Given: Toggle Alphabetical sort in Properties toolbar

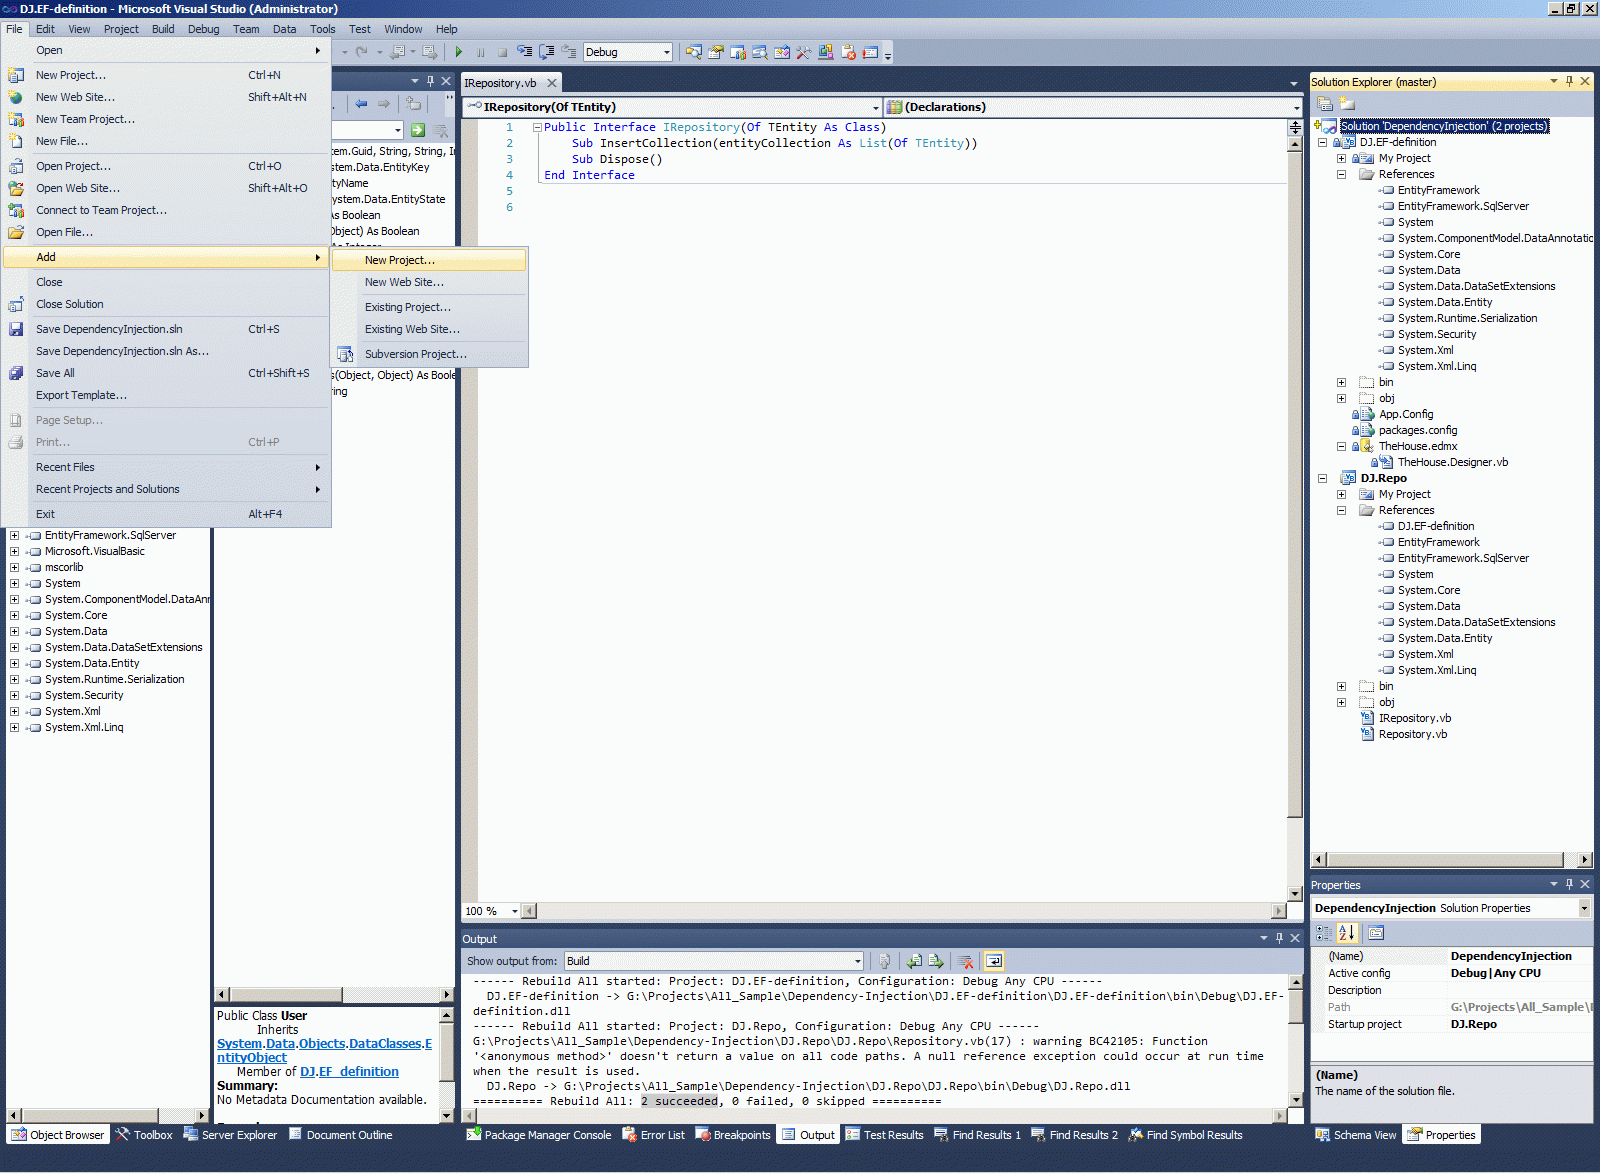Looking at the screenshot, I should (x=1347, y=933).
